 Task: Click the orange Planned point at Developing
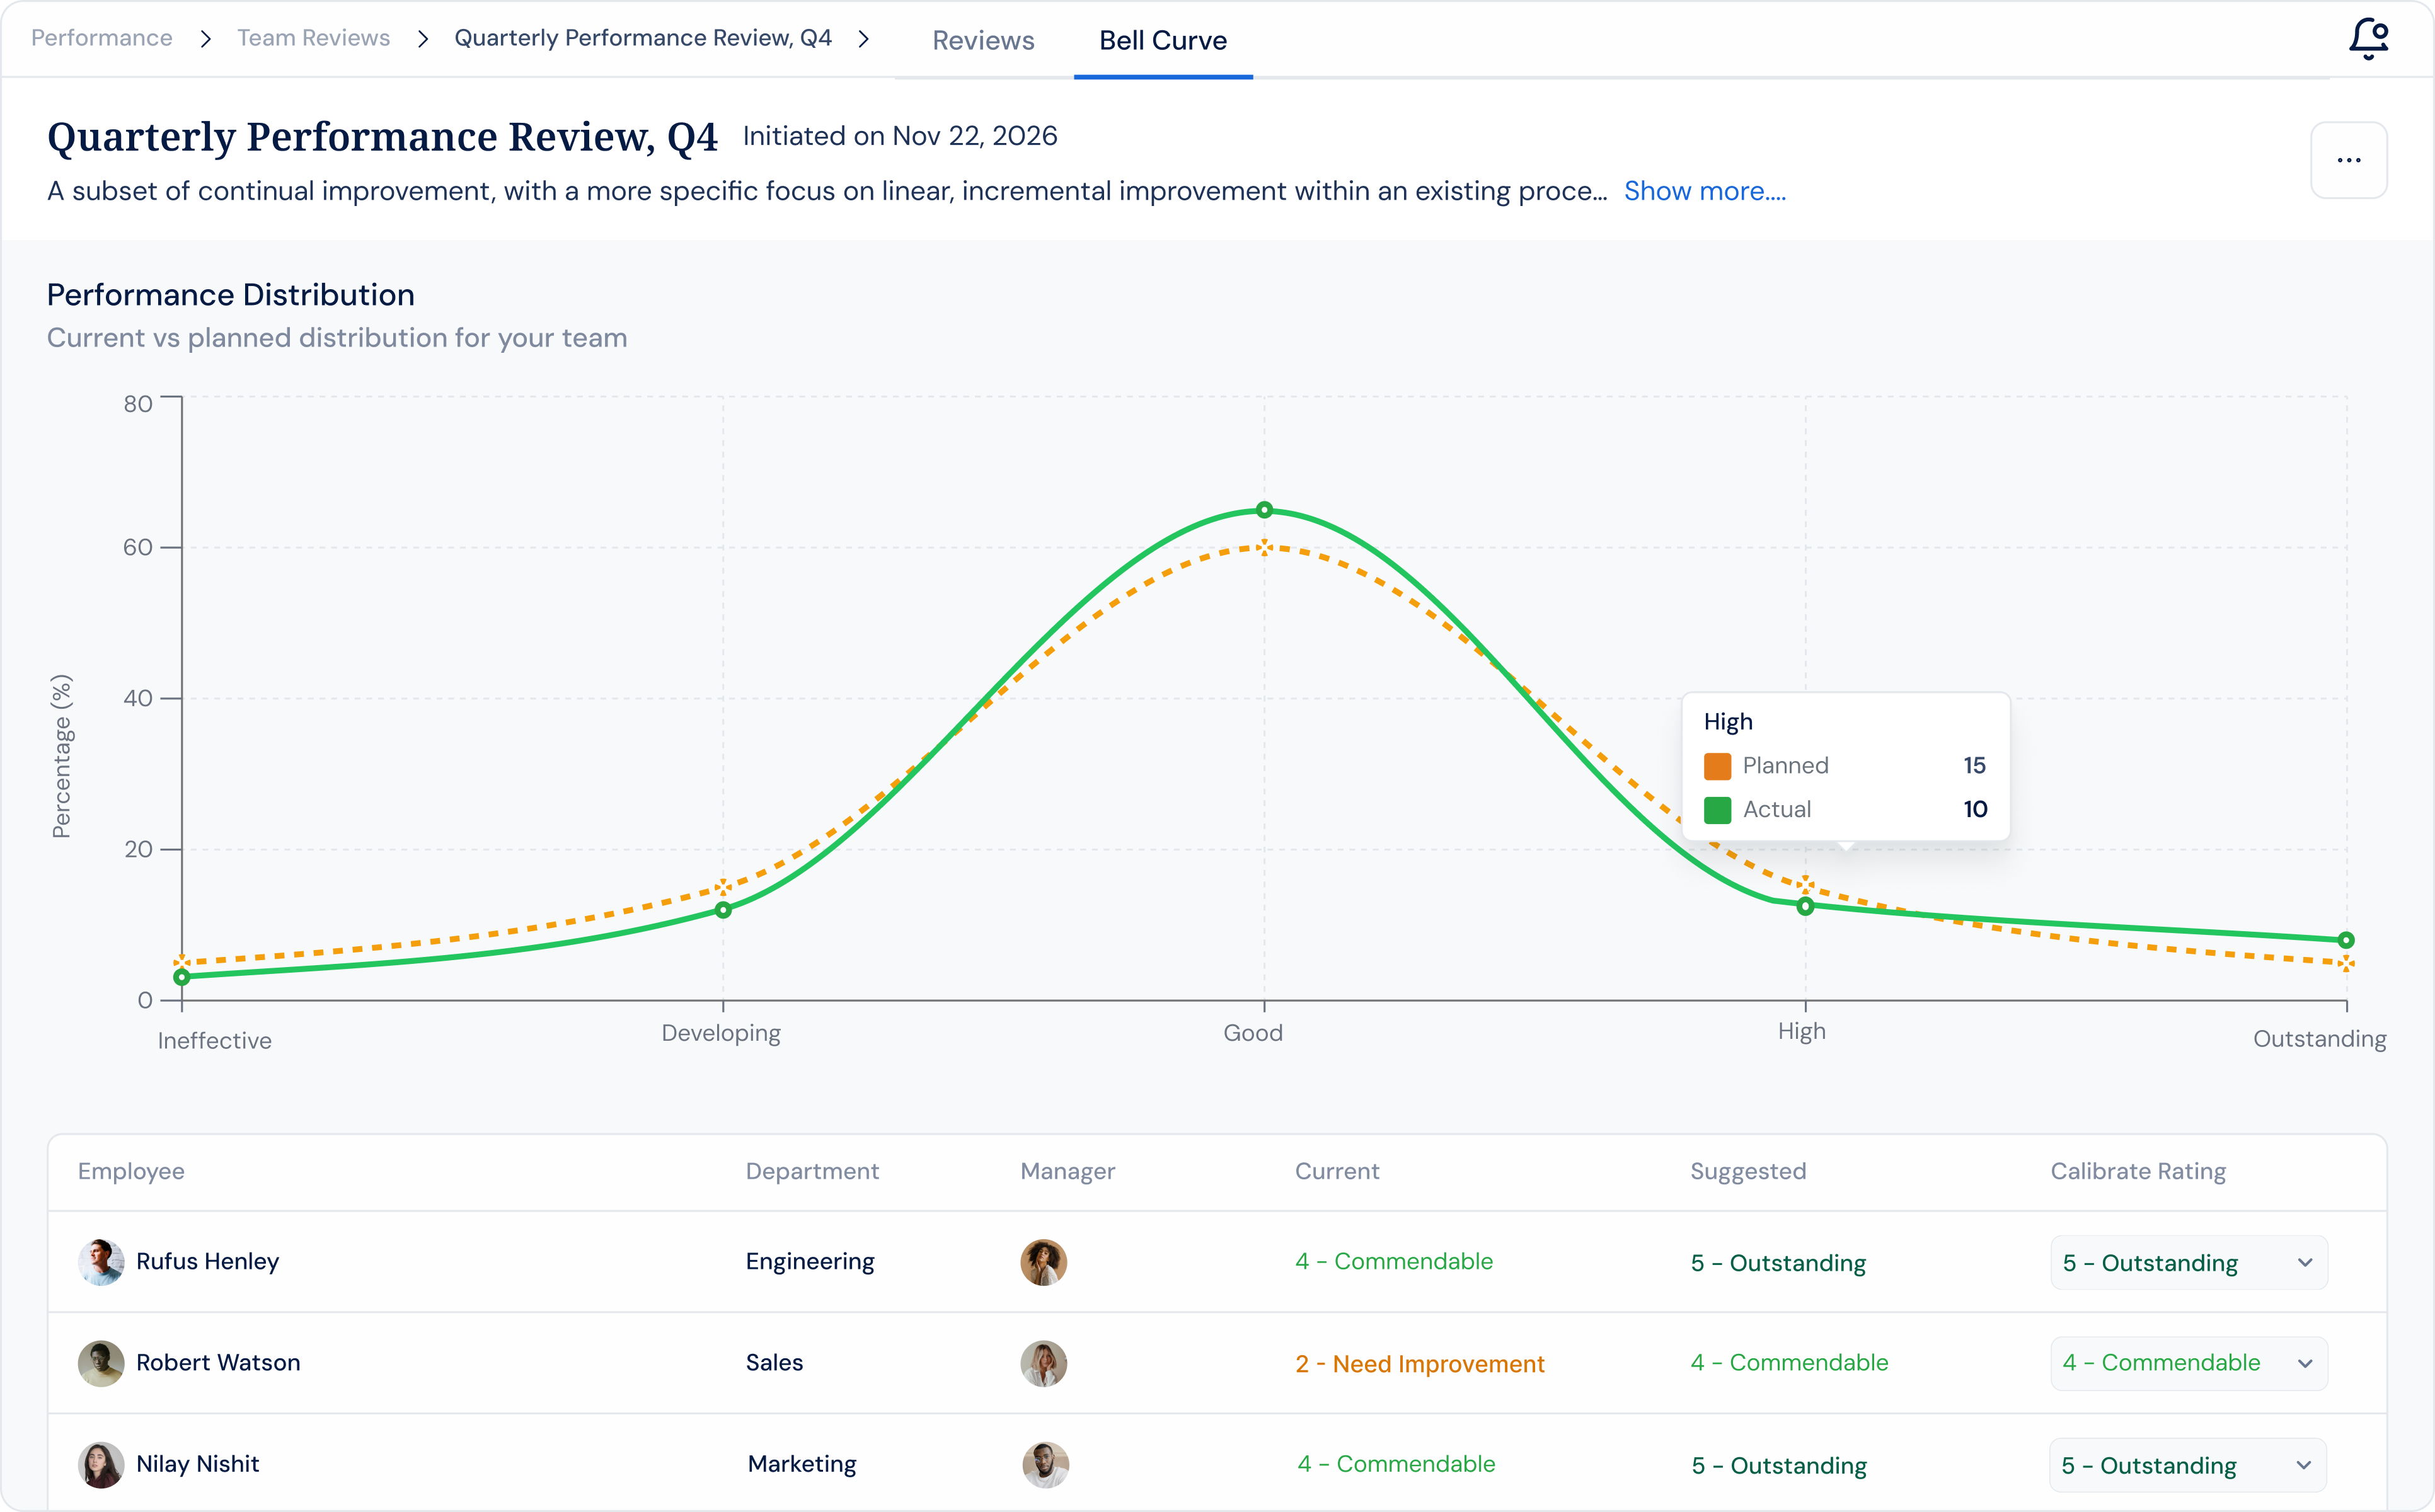tap(723, 887)
